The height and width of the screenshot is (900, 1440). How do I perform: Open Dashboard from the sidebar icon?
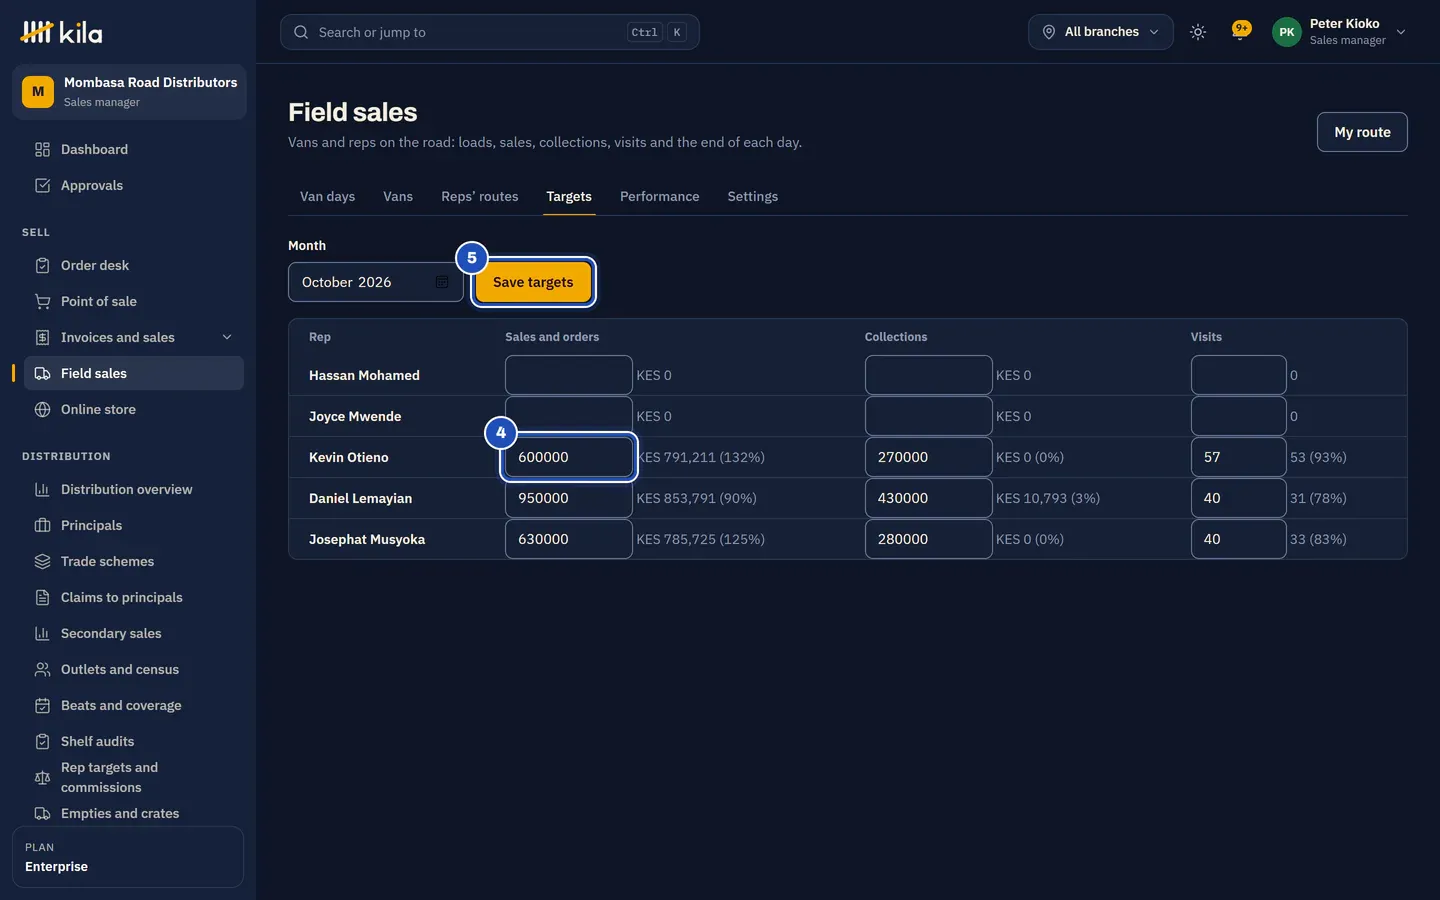(x=42, y=149)
